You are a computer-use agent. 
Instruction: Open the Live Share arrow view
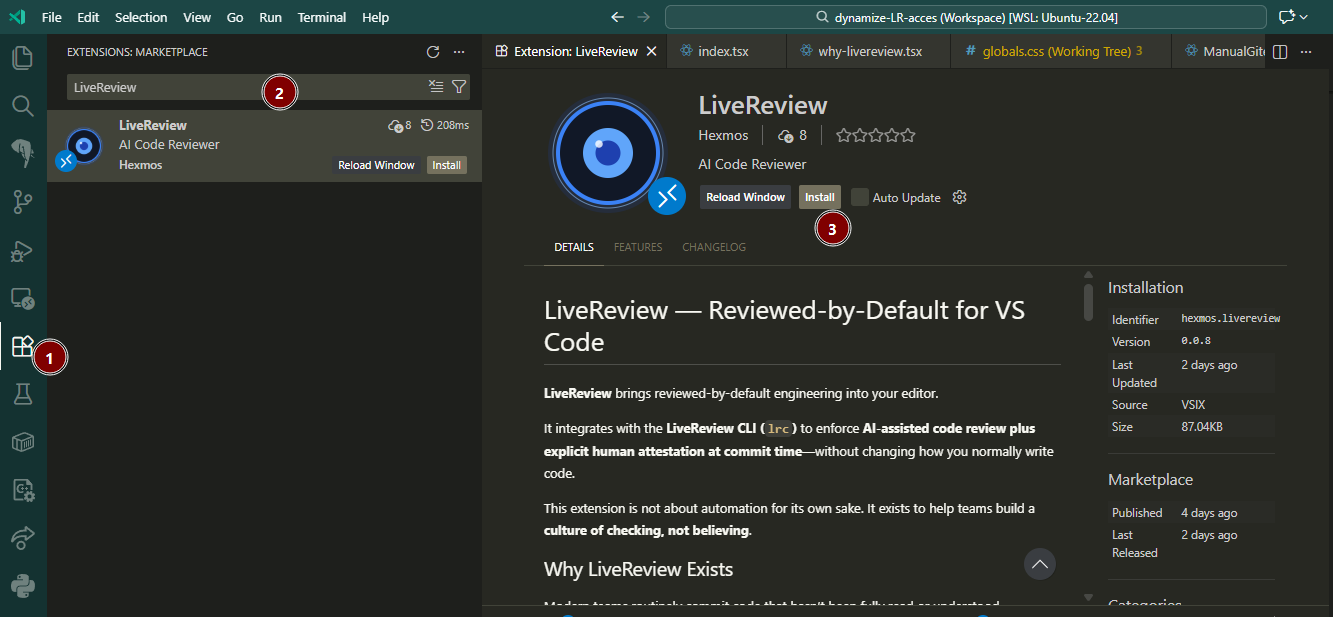pyautogui.click(x=22, y=538)
